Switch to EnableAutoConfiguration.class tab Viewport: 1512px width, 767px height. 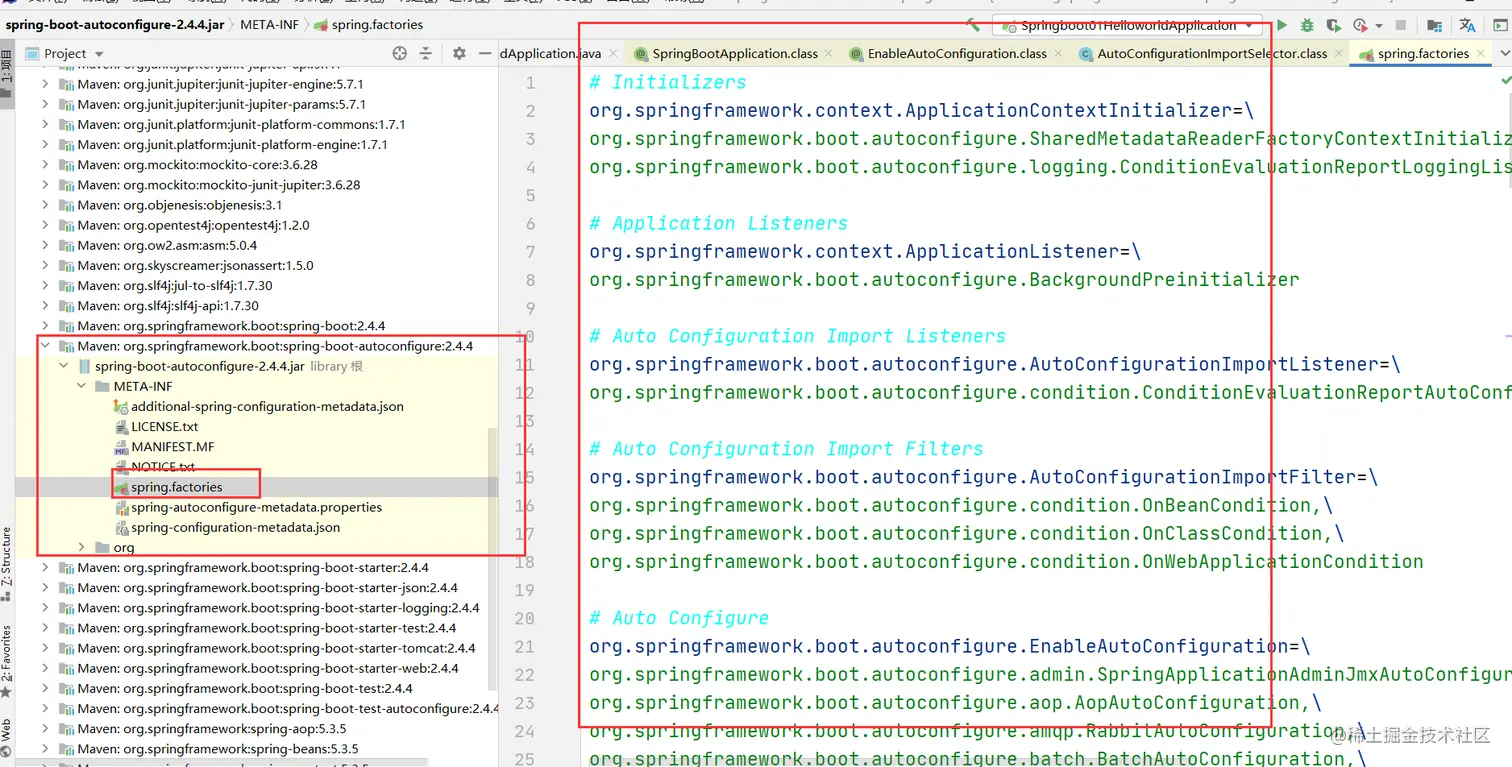pos(957,54)
